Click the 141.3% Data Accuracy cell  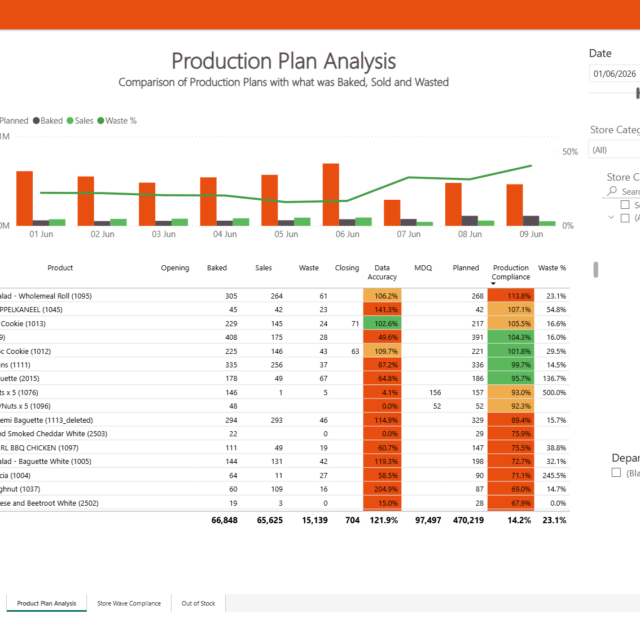click(x=382, y=310)
